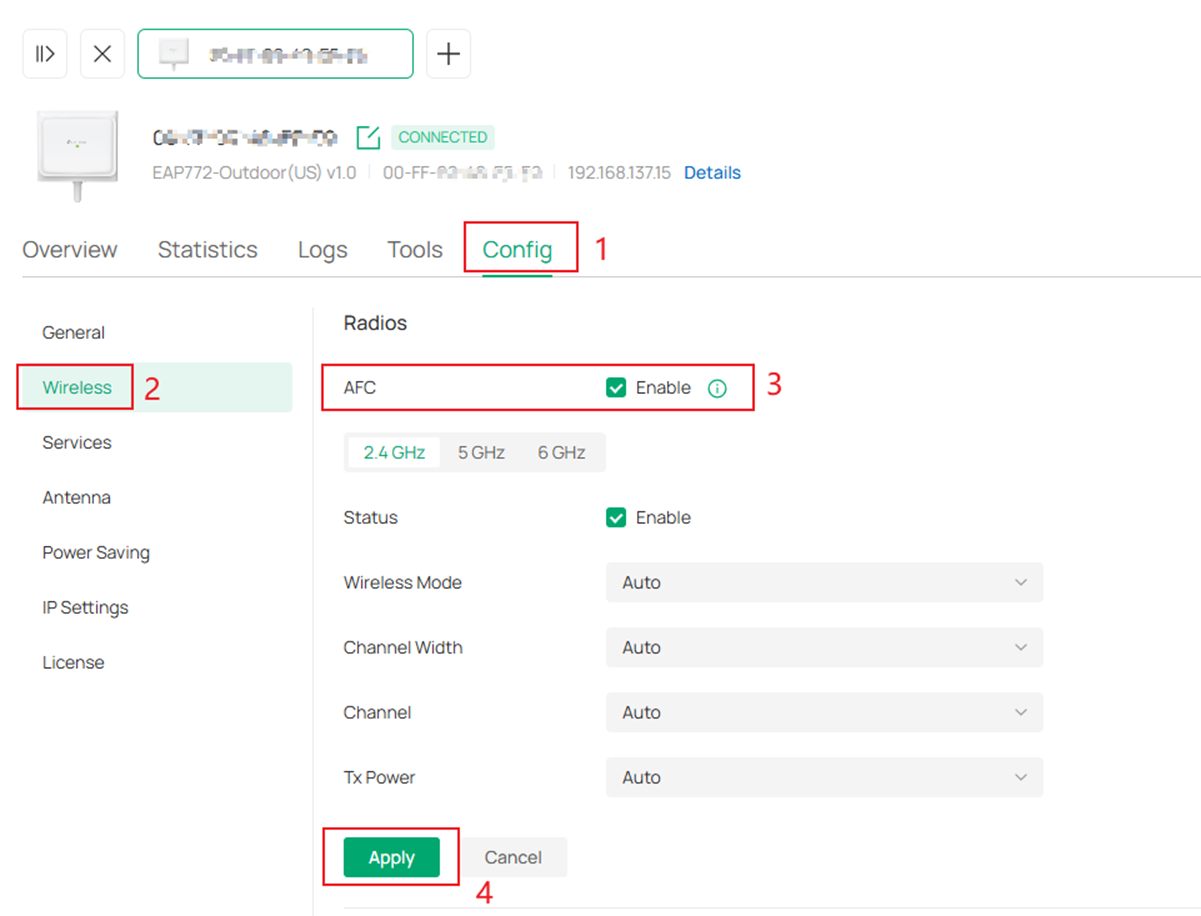Toggle the AFC Enable checkbox

coord(616,388)
